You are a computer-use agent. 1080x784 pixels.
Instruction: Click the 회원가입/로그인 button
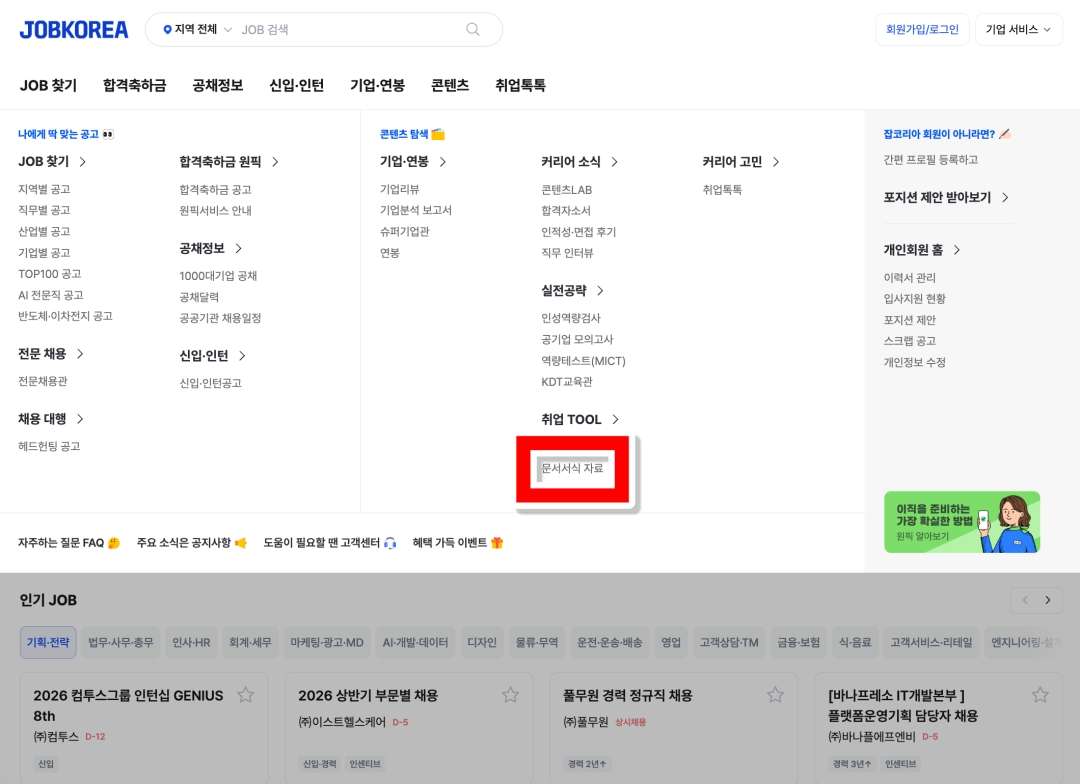(x=922, y=30)
